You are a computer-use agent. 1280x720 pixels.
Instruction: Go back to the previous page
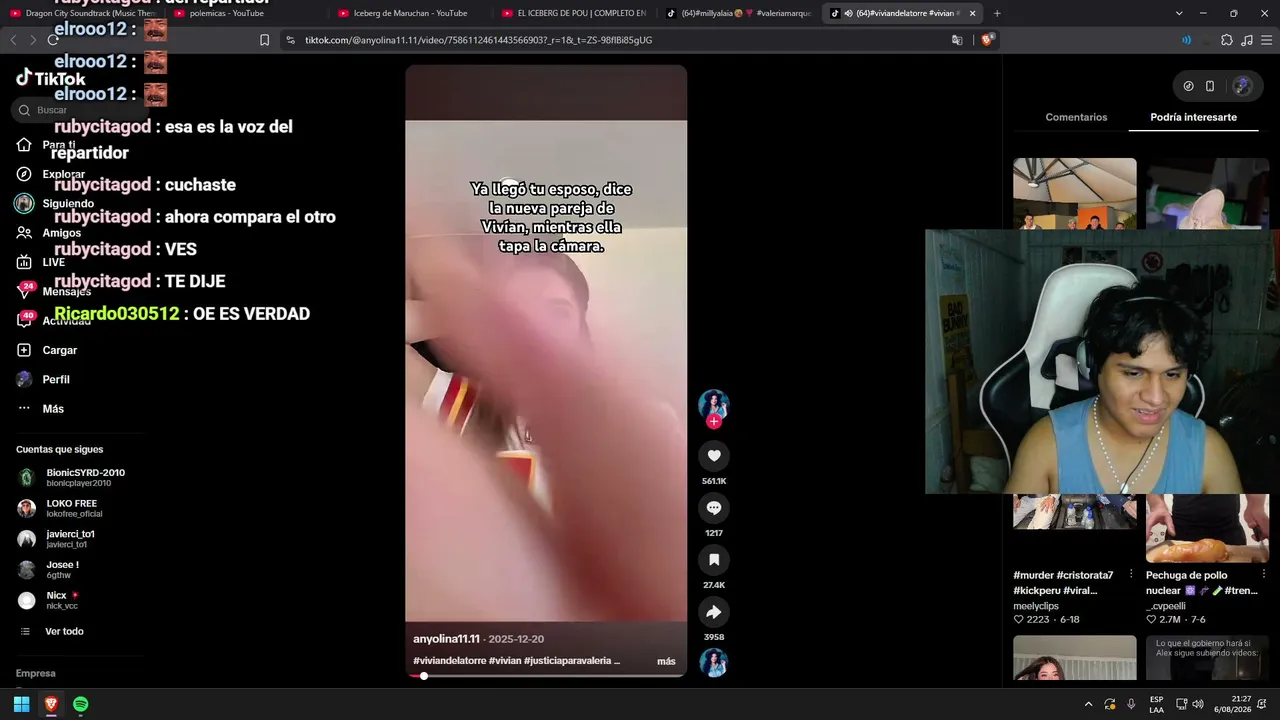[13, 40]
